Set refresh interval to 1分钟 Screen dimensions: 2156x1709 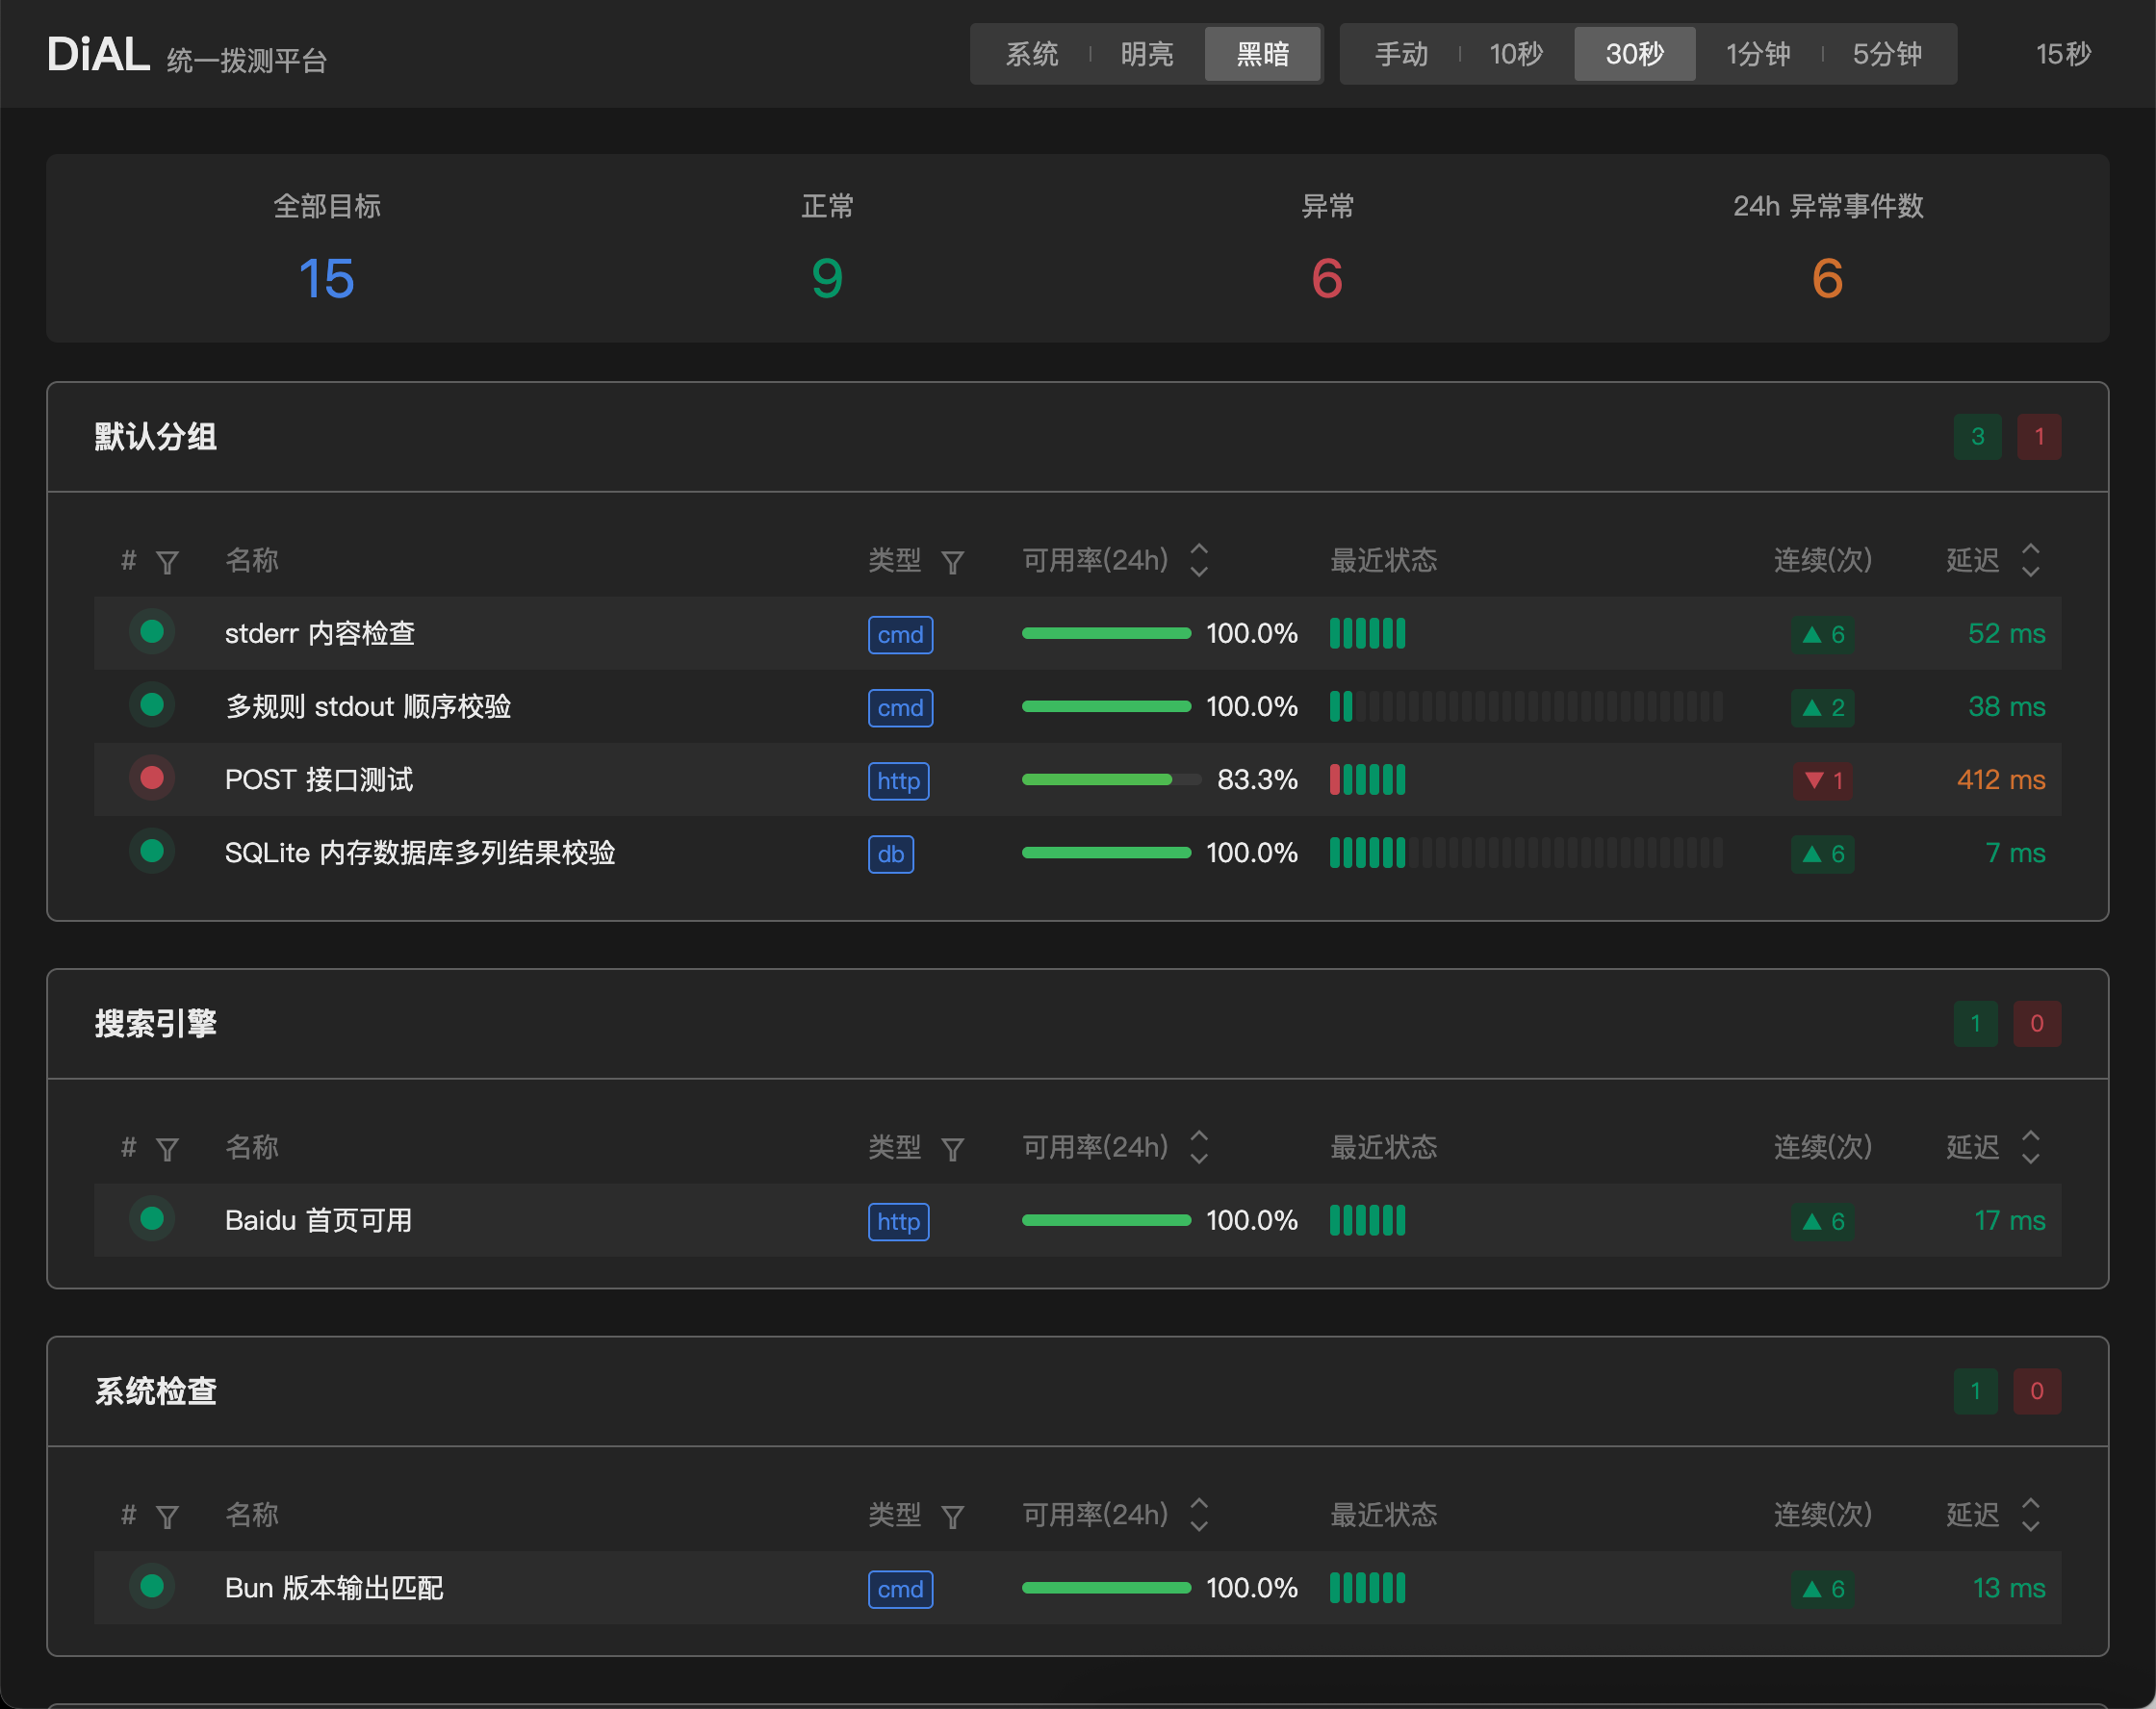tap(1758, 54)
